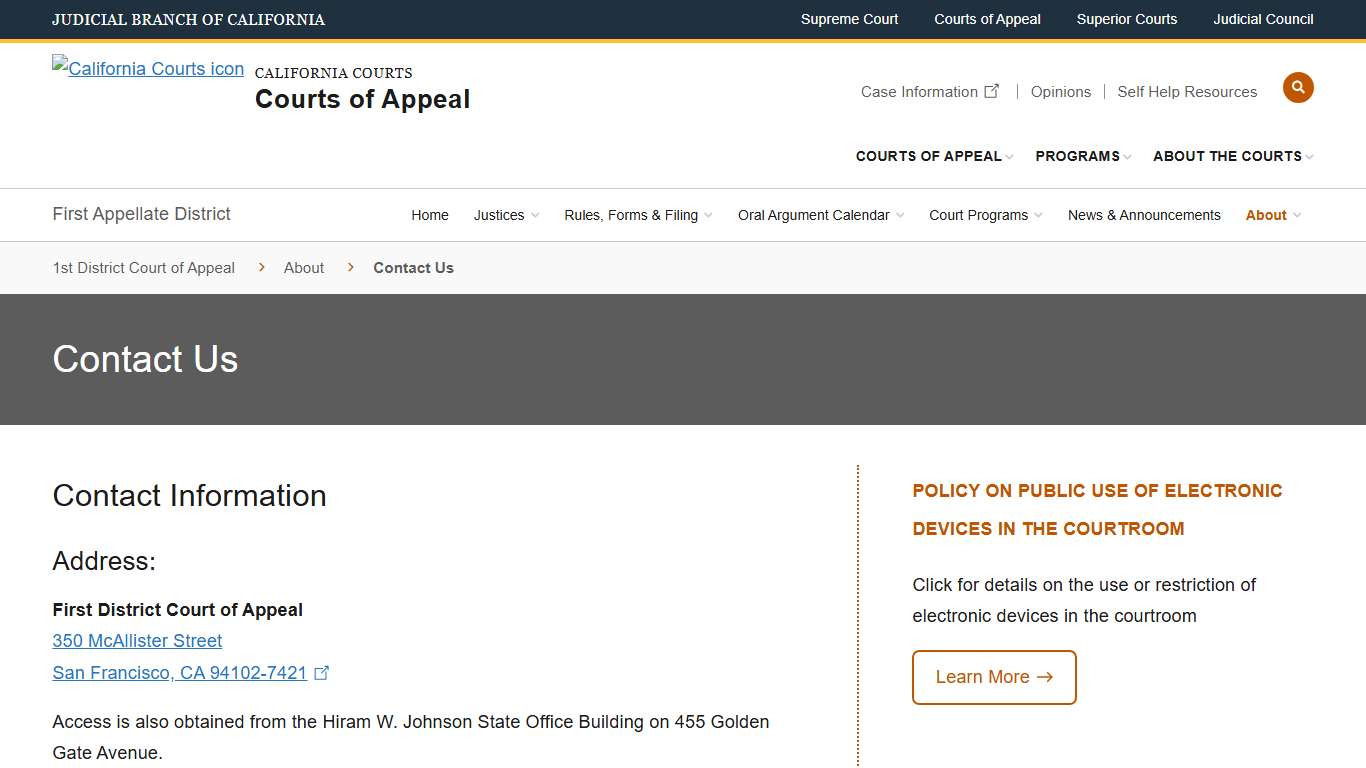Open the Home tab in district navigation
The width and height of the screenshot is (1366, 768).
(430, 214)
